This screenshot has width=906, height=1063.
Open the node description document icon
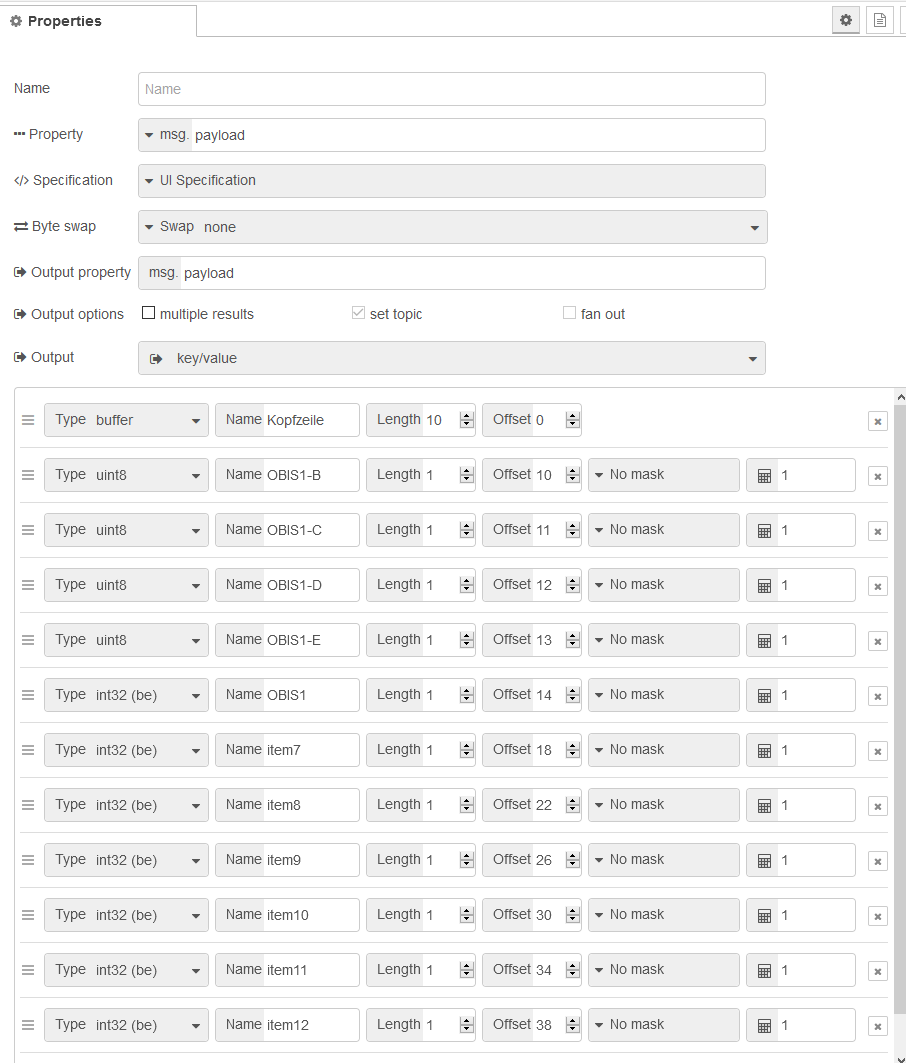coord(880,20)
